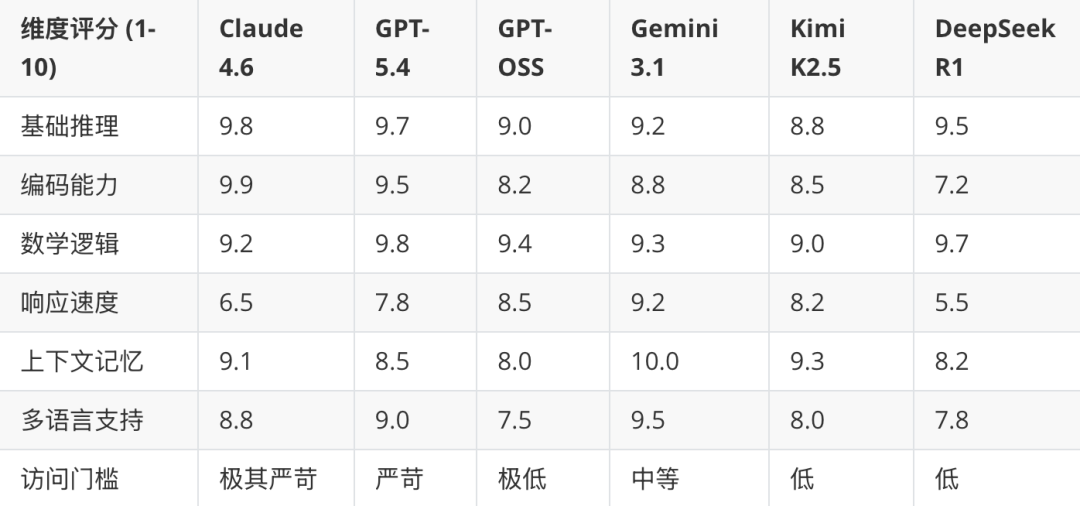Click the Claude 4.6 column header
Screen dimensions: 1080x506
click(x=276, y=48)
